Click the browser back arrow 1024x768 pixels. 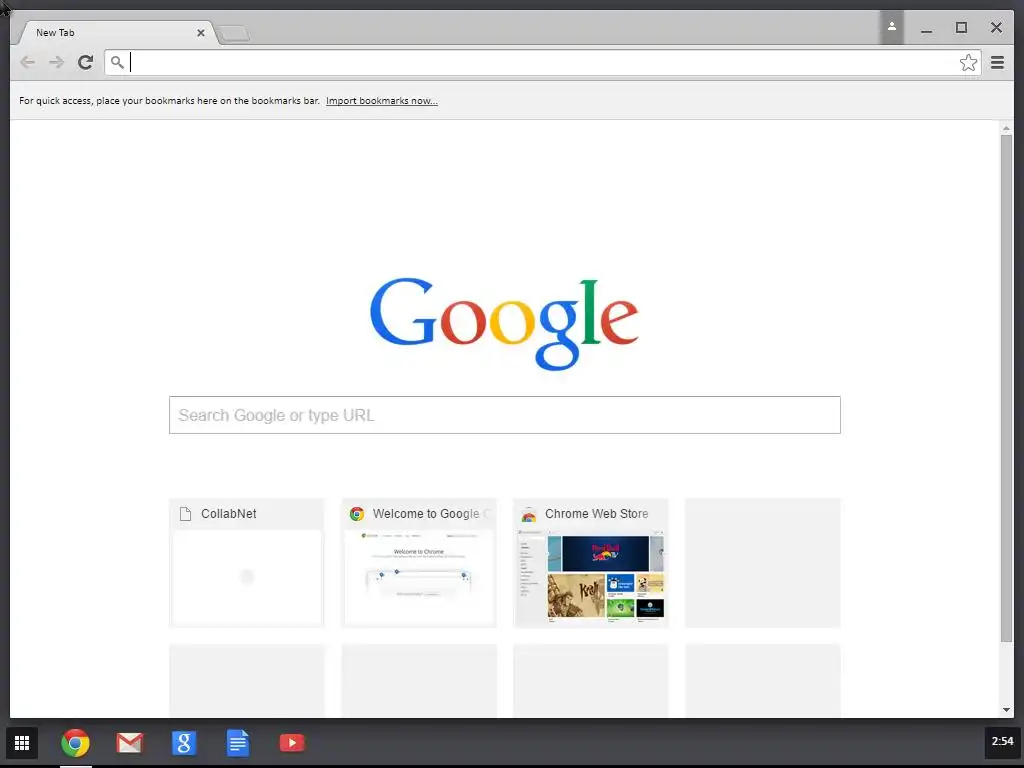[27, 62]
